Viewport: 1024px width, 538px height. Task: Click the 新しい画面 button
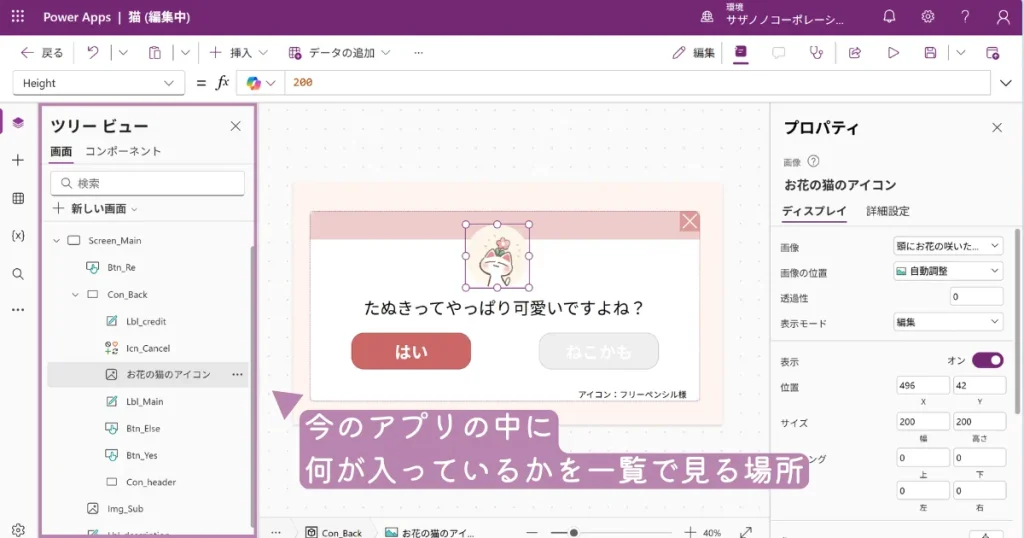point(95,209)
